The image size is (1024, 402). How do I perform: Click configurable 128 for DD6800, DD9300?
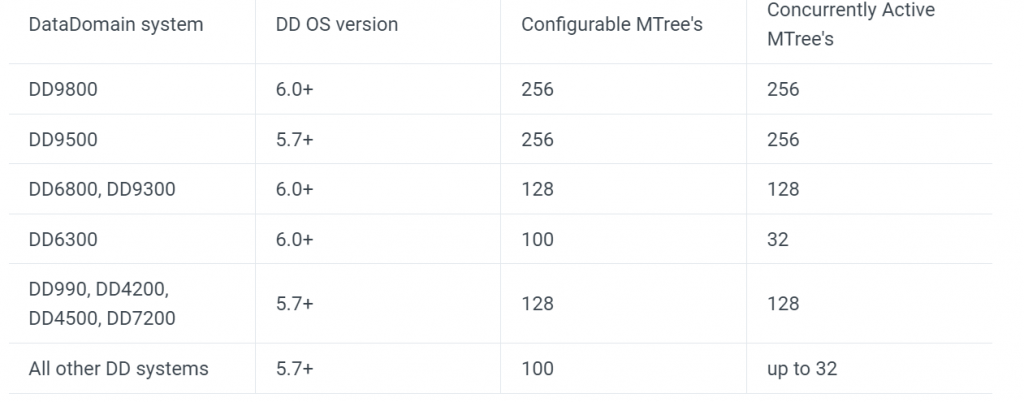tap(537, 189)
